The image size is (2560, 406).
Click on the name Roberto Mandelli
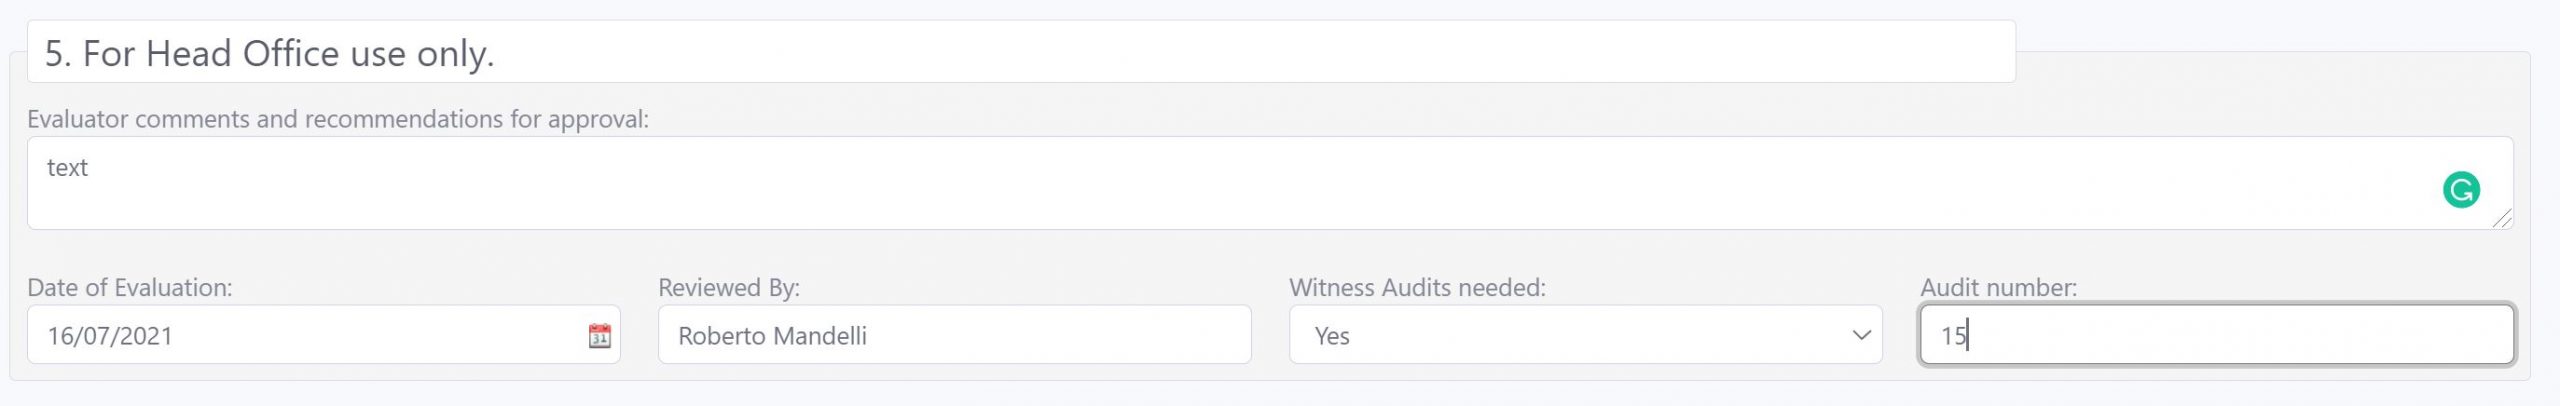(x=772, y=336)
